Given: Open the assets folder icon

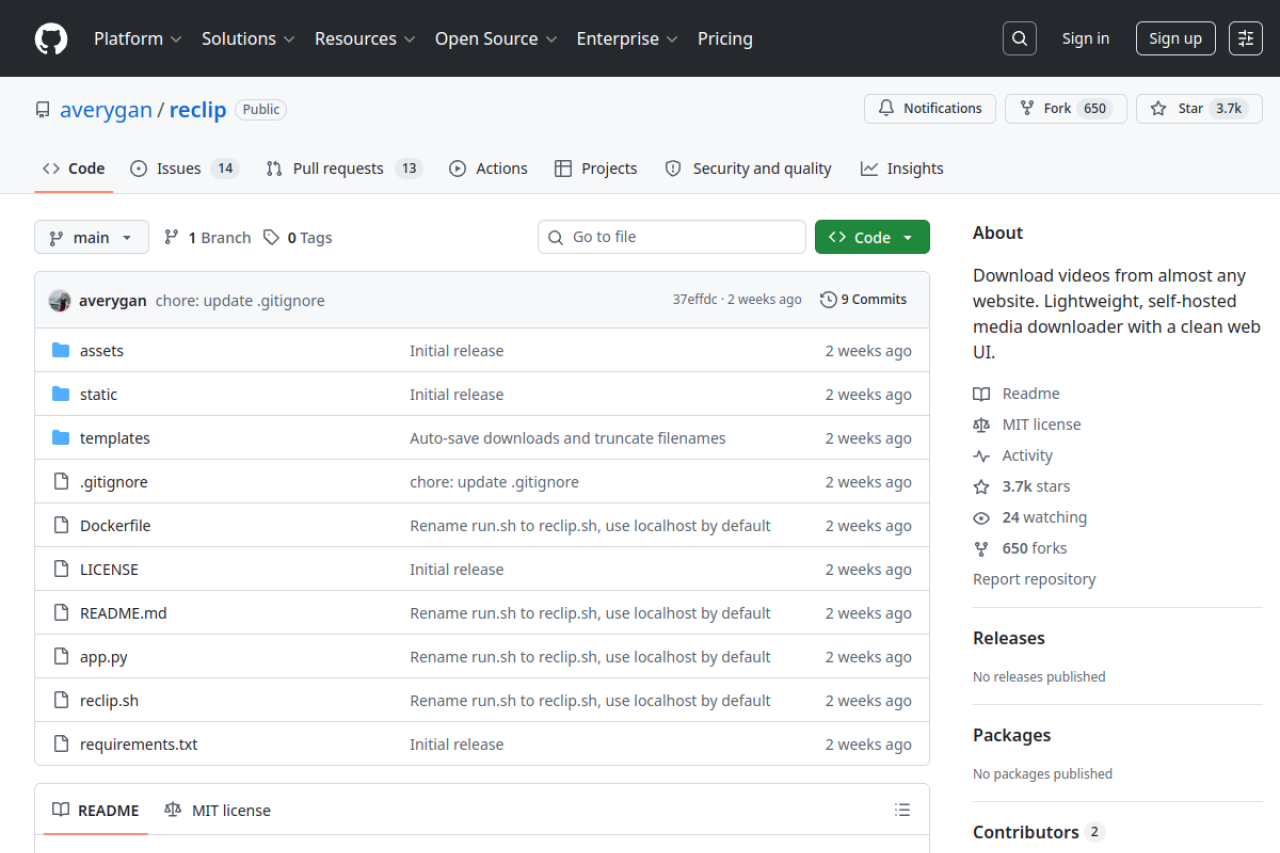Looking at the screenshot, I should (61, 350).
